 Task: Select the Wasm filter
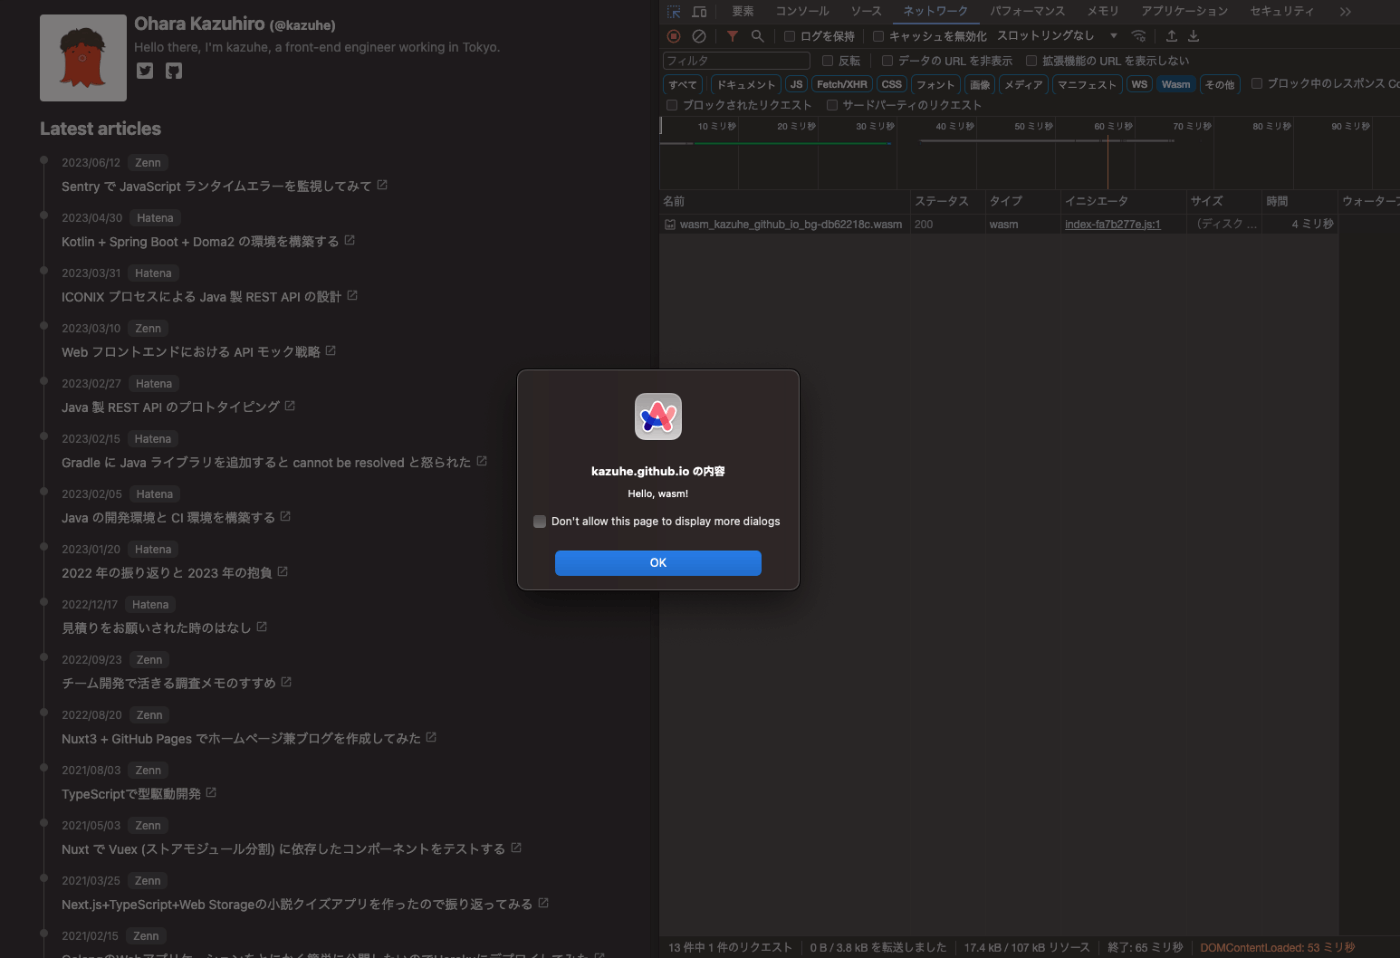(1176, 85)
